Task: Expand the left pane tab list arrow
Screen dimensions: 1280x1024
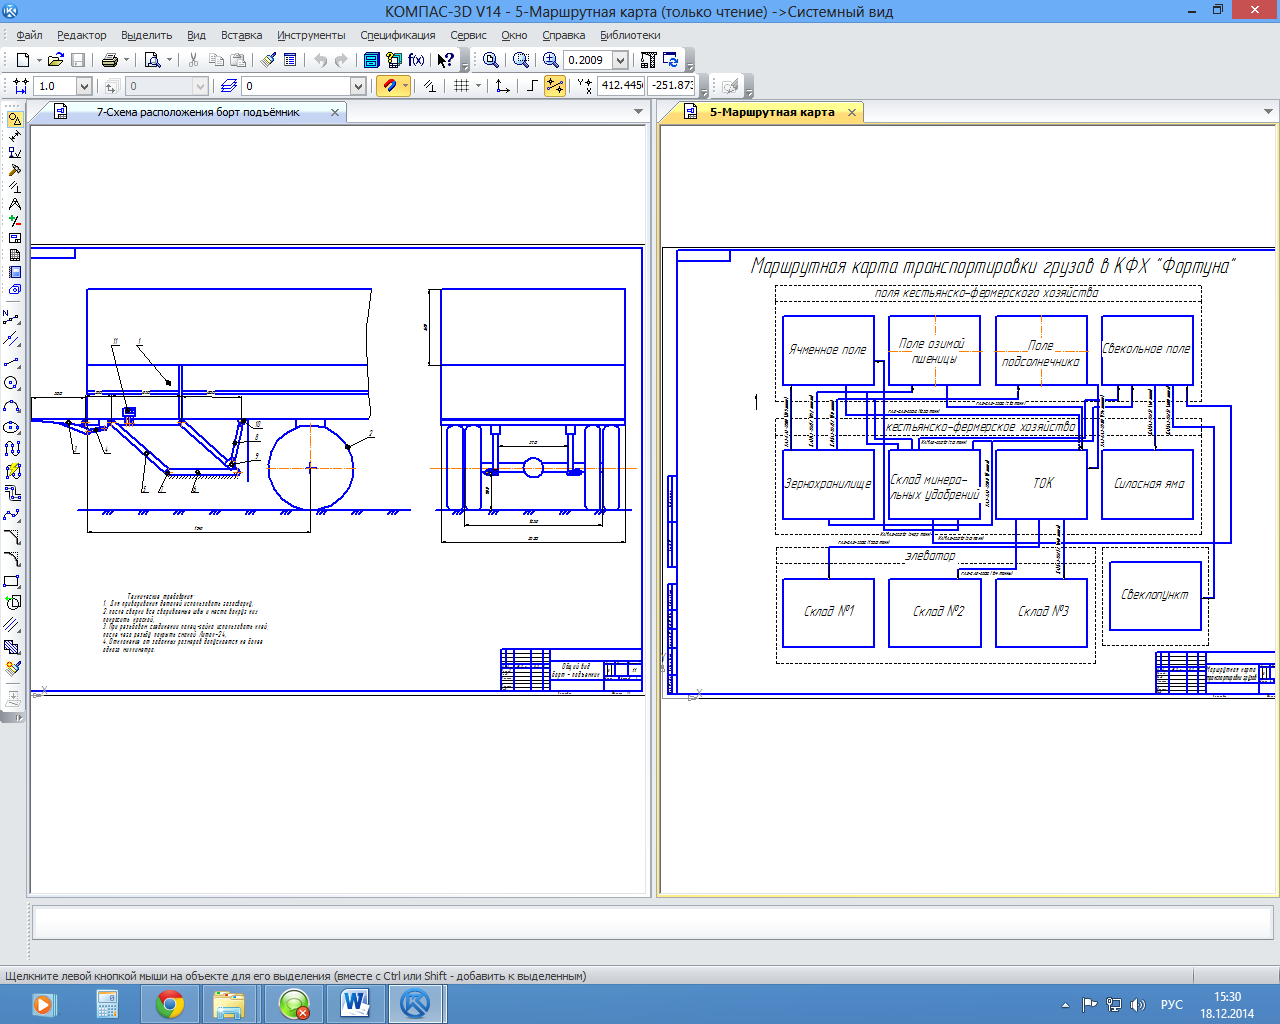Action: [x=639, y=112]
